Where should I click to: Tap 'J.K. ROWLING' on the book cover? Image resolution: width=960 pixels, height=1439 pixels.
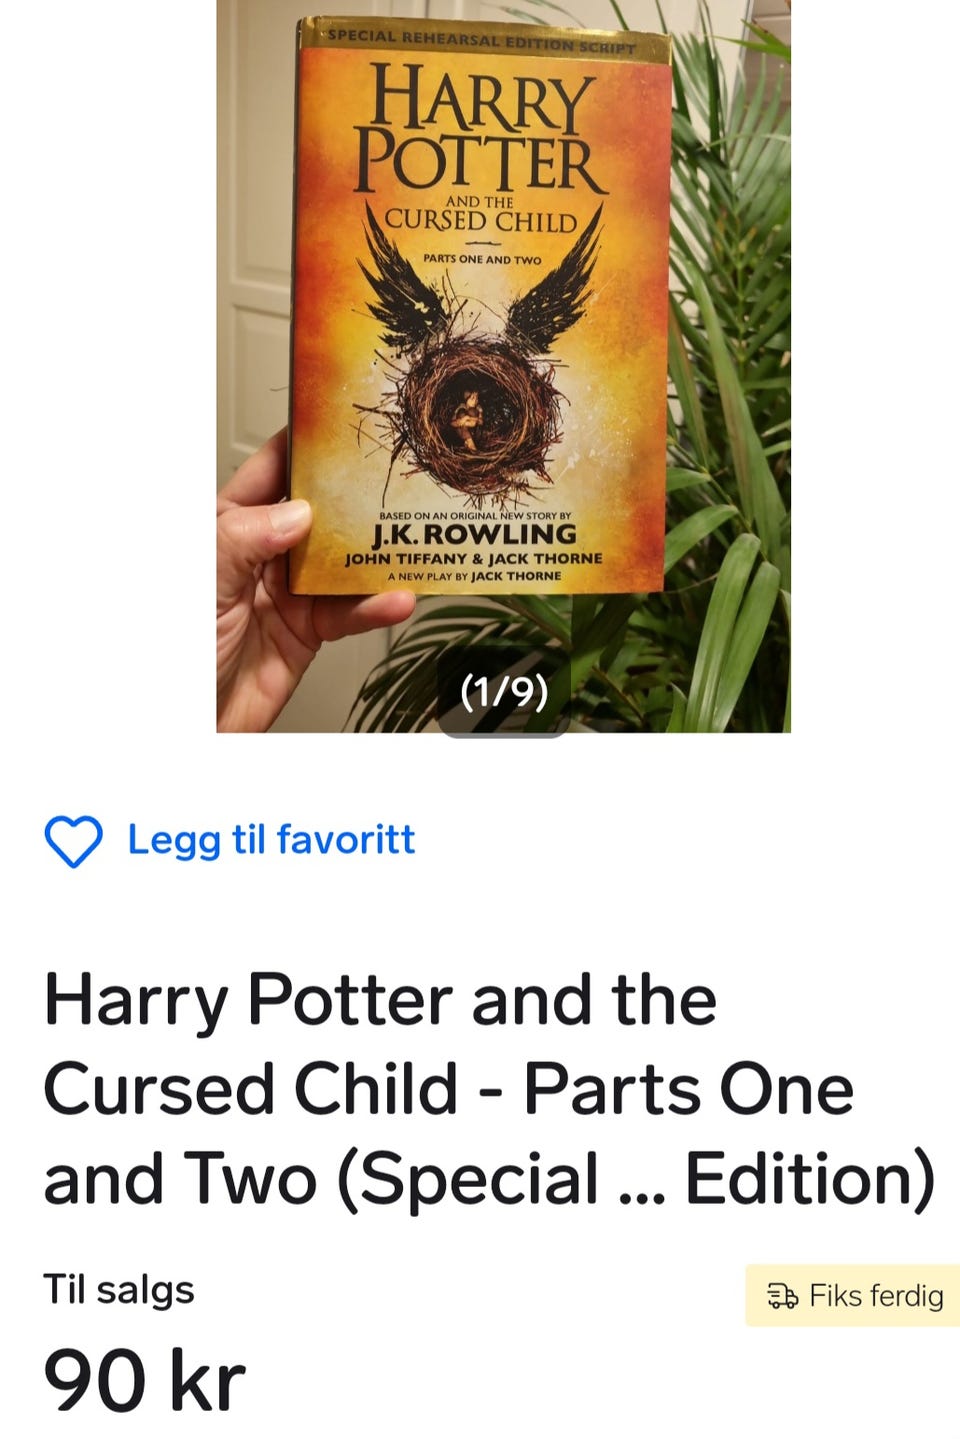475,534
